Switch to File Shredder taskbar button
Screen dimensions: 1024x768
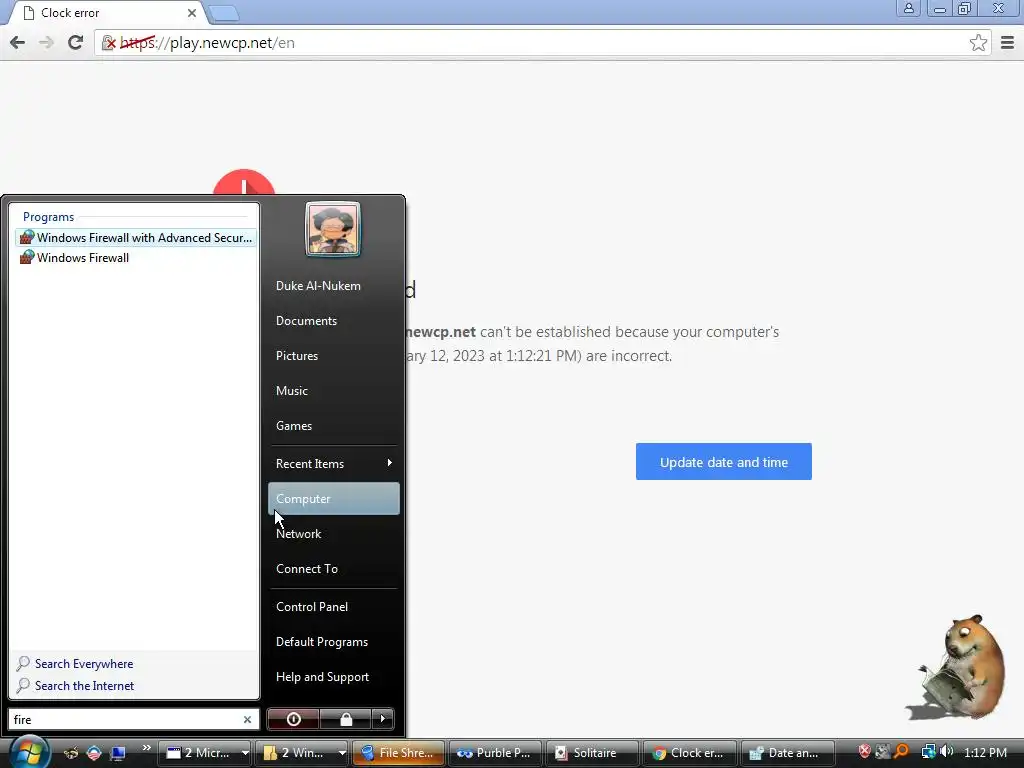(398, 753)
